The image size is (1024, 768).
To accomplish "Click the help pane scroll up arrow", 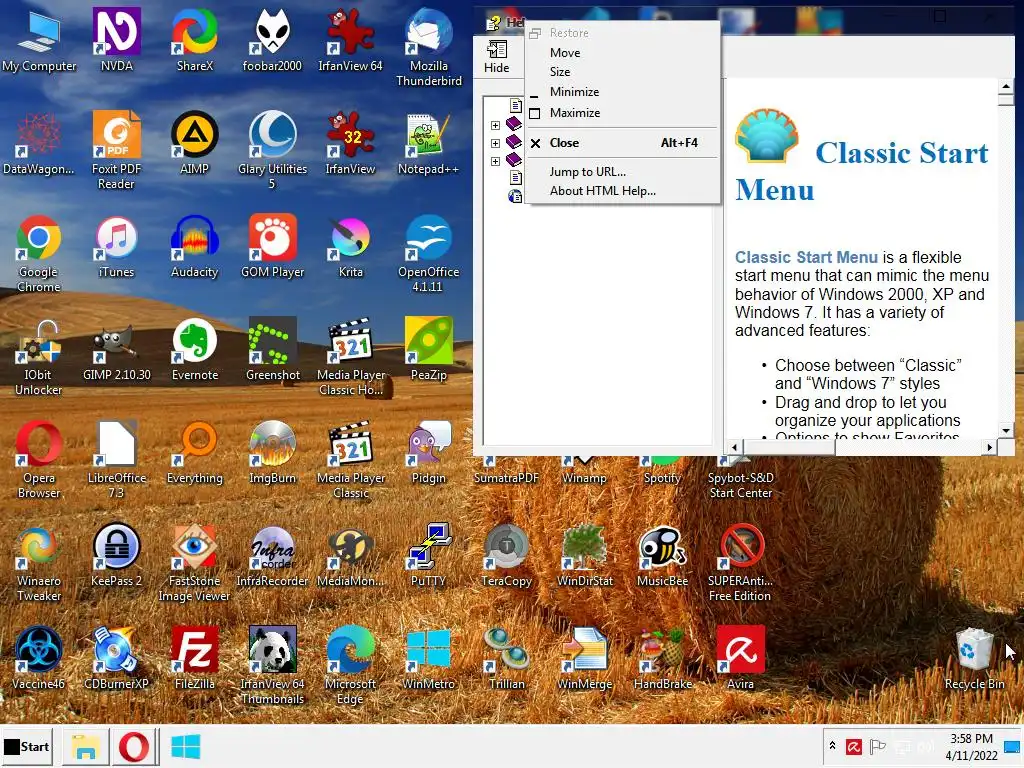I will pos(1006,87).
